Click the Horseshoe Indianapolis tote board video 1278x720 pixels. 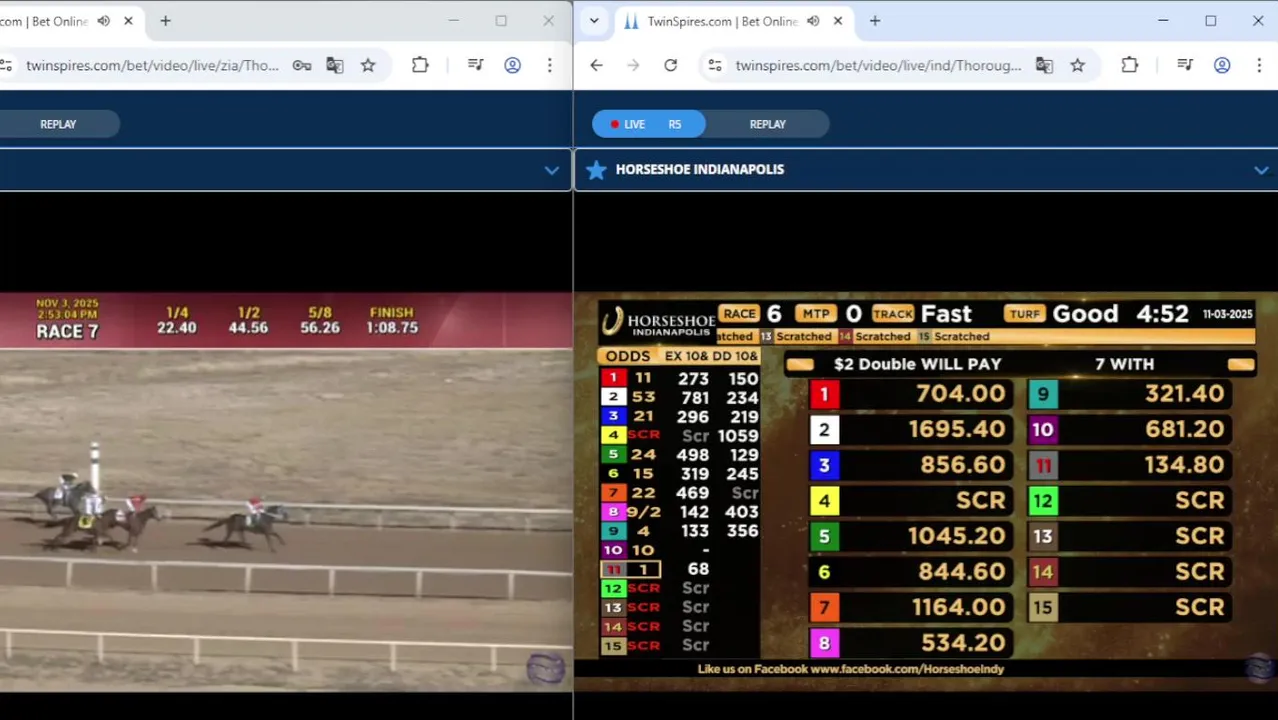click(926, 492)
